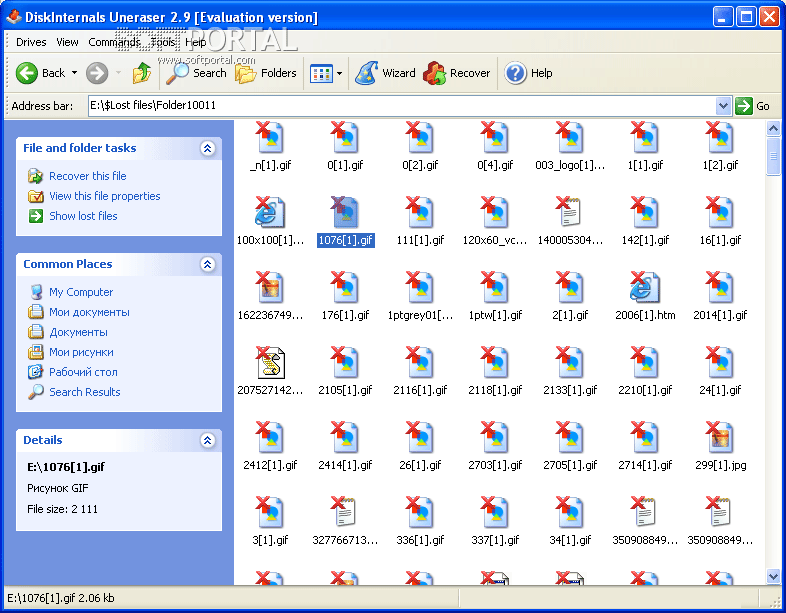Open Мои документы in Common Places
The width and height of the screenshot is (786, 613).
pos(89,312)
